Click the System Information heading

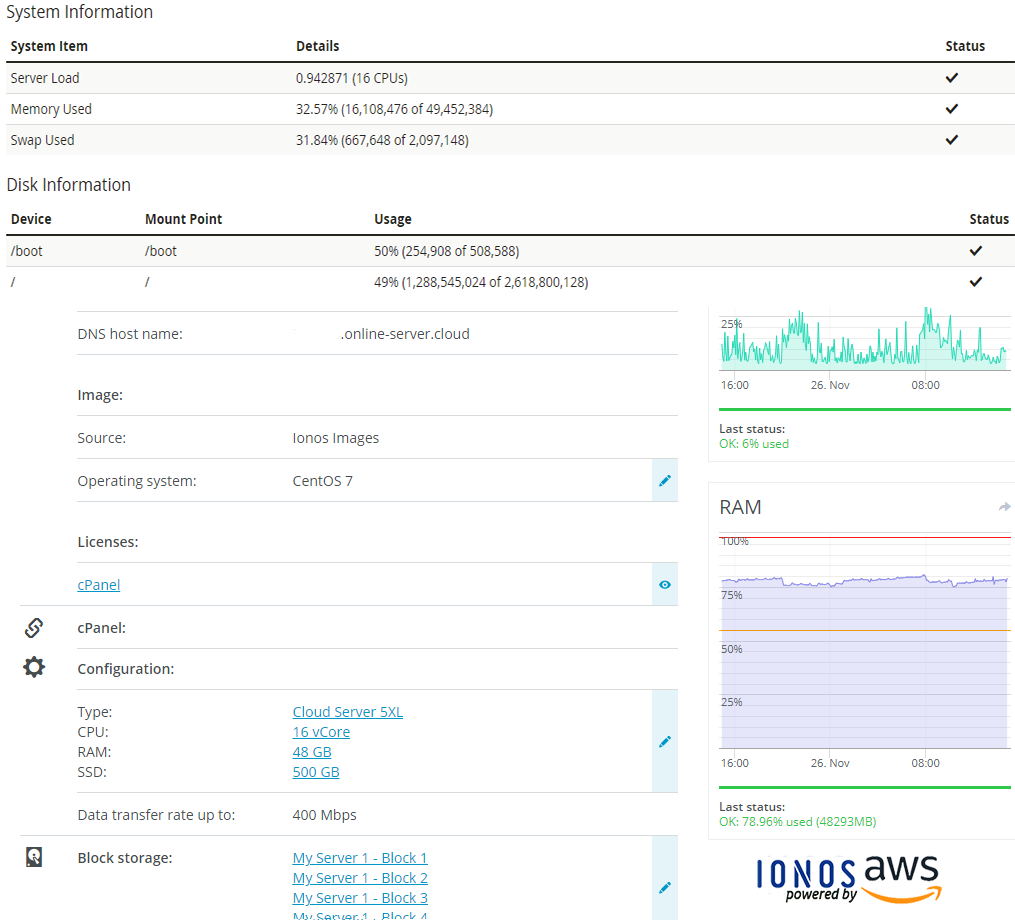coord(80,12)
